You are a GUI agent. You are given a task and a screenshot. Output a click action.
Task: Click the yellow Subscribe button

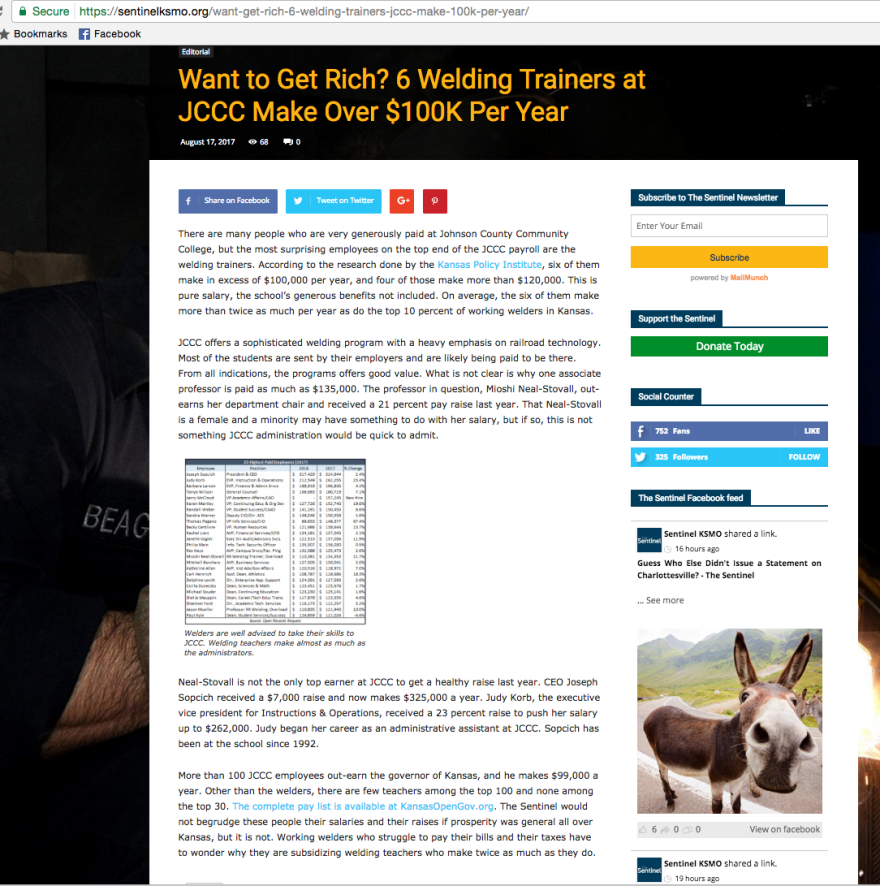(729, 257)
